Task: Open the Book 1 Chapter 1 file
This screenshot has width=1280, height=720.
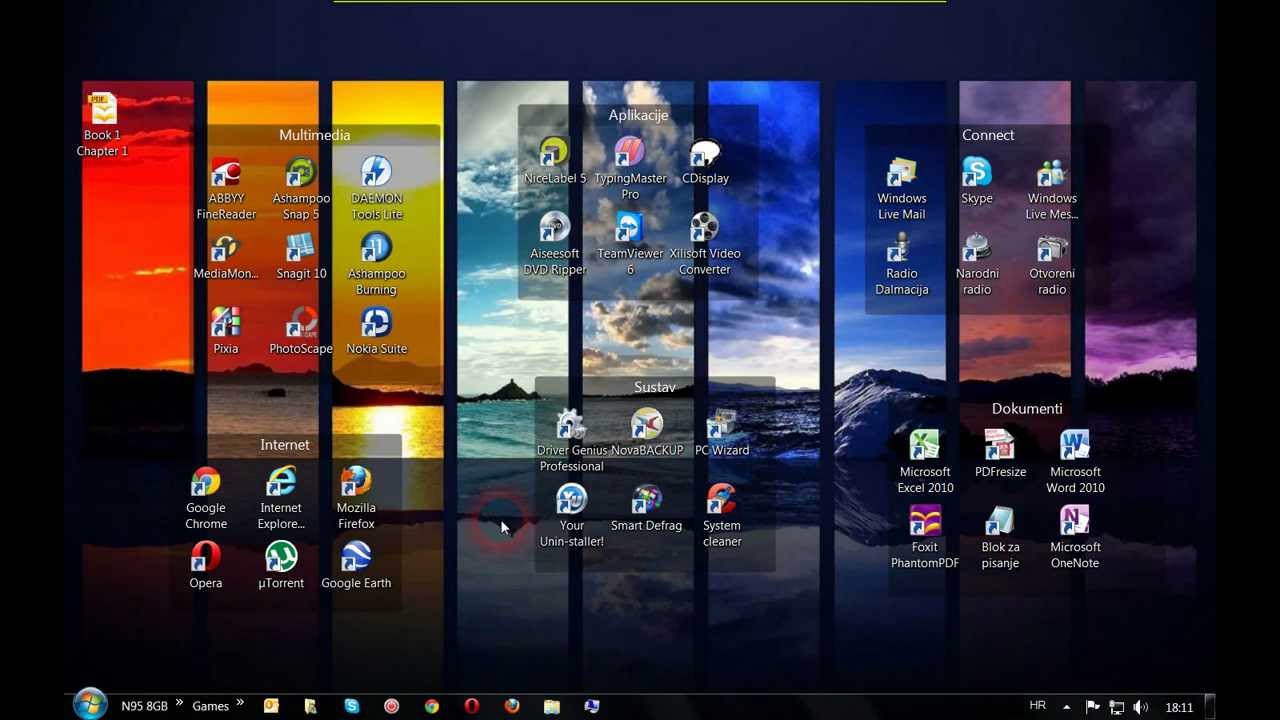Action: (x=102, y=125)
